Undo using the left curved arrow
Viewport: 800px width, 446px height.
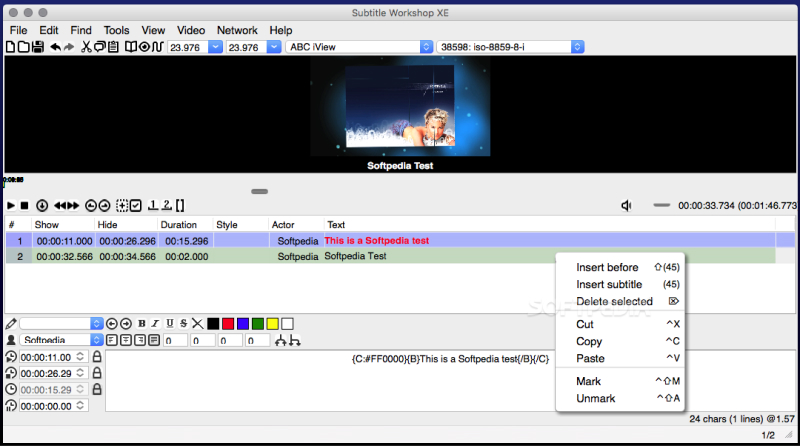(55, 47)
